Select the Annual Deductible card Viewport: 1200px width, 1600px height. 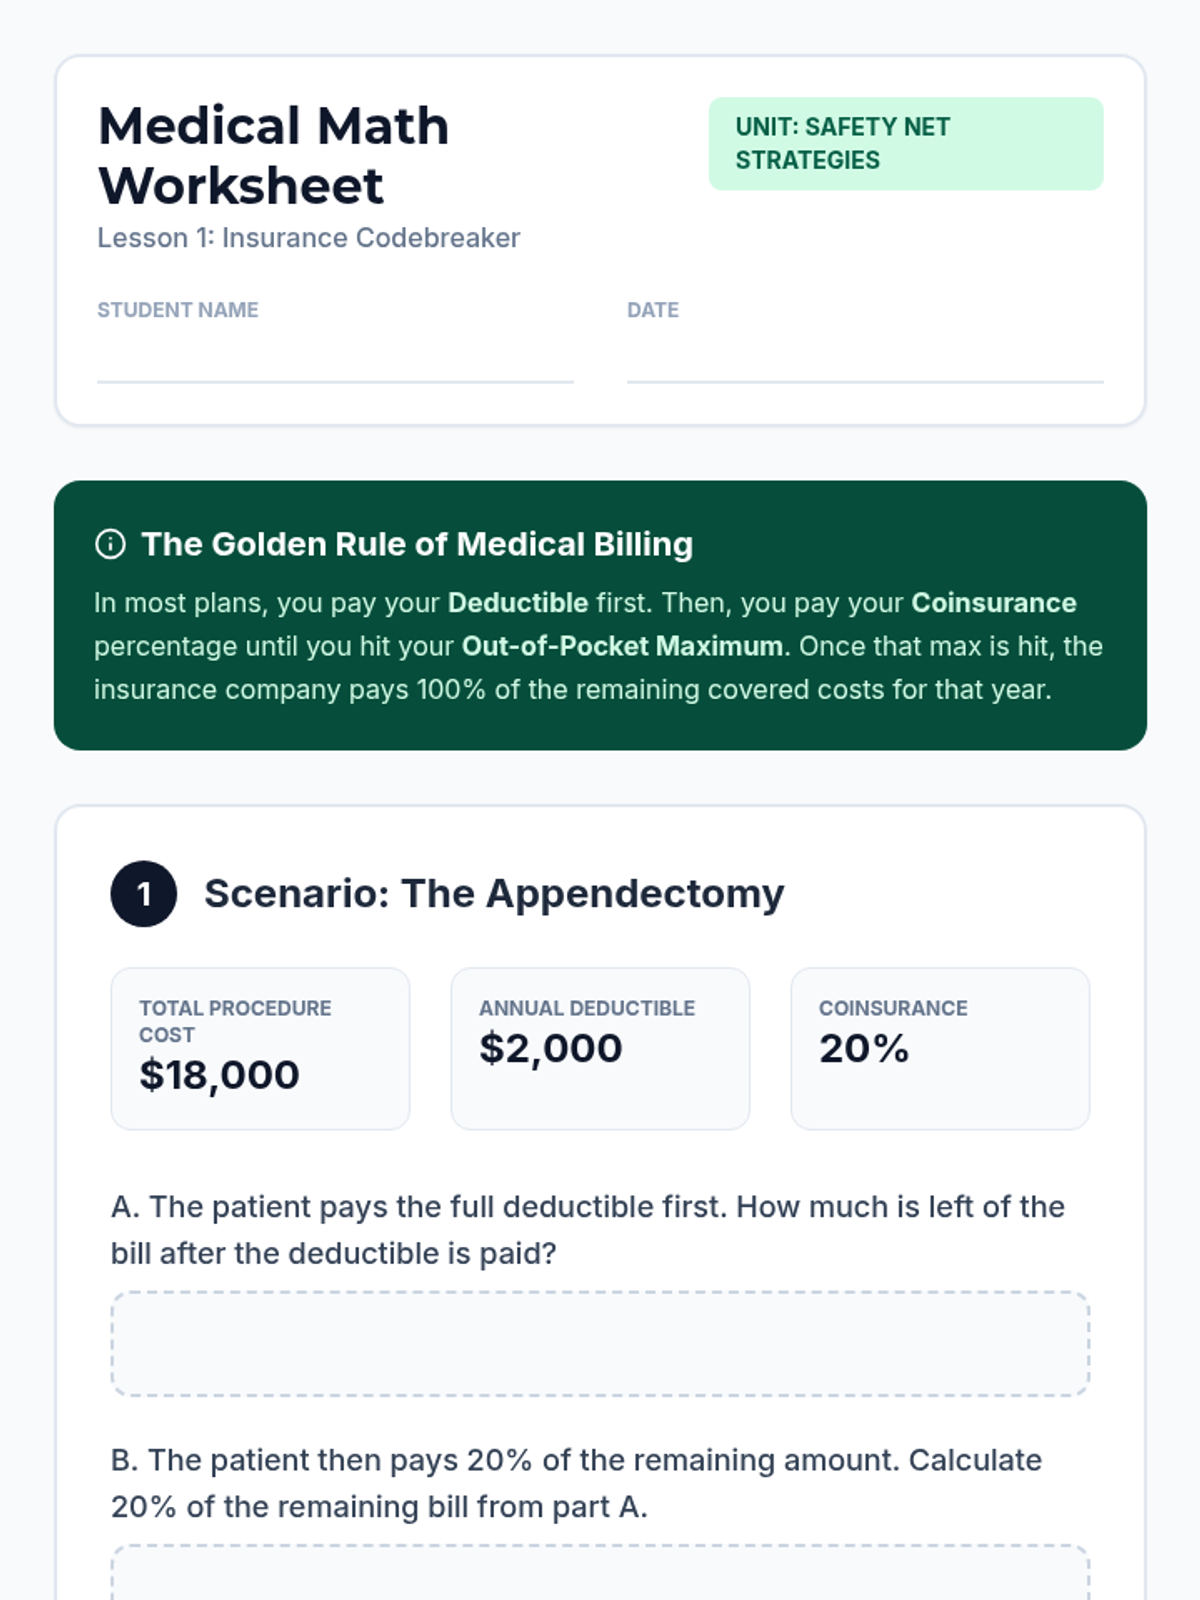[x=600, y=1048]
